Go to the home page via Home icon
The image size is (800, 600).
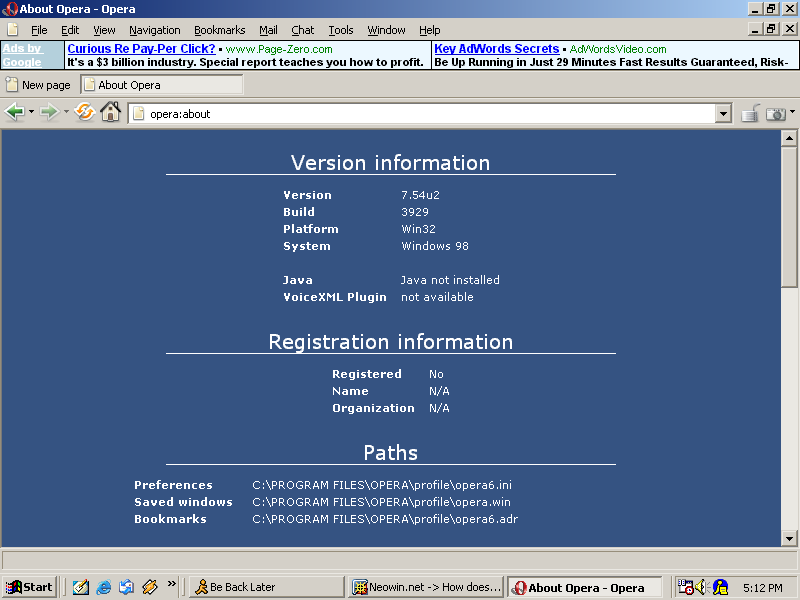pyautogui.click(x=110, y=111)
